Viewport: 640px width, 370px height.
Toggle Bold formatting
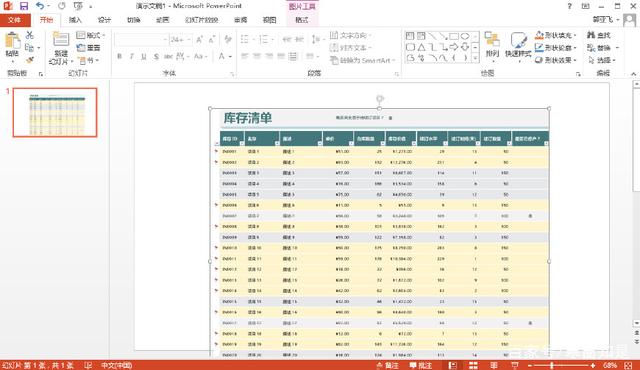(119, 56)
